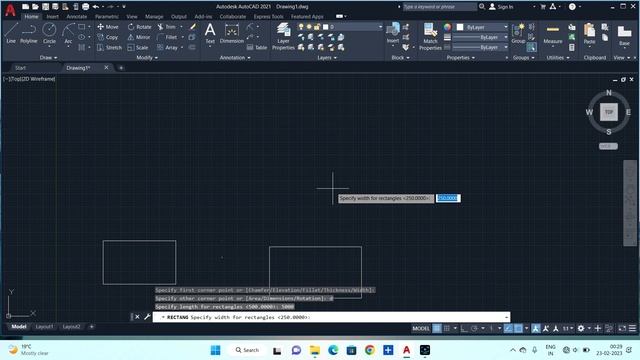Open the AutoCAD application menu logo
Screen dimensions: 640x360
(x=10, y=10)
